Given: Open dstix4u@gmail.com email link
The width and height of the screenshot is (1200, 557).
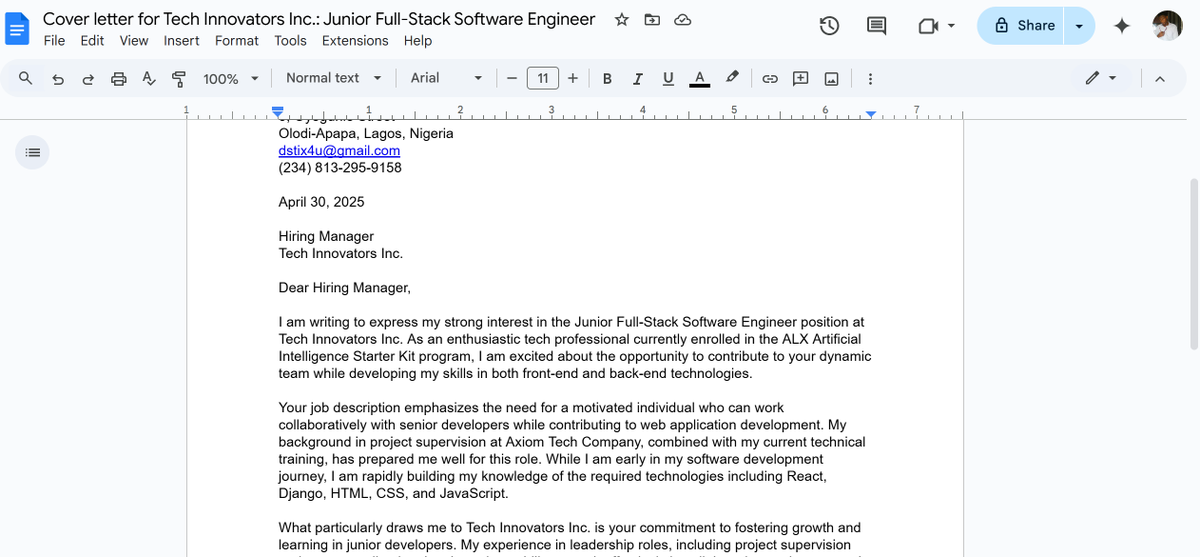Looking at the screenshot, I should [x=339, y=151].
